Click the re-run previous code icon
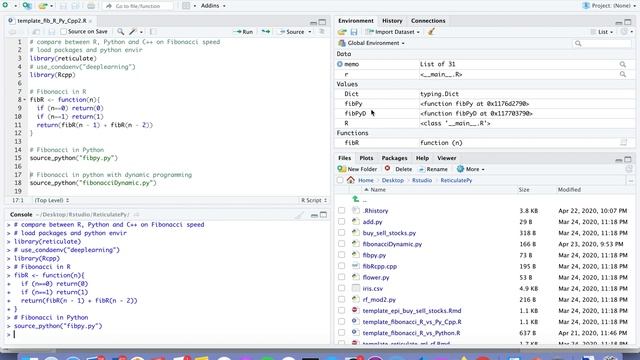The width and height of the screenshot is (640, 360). click(x=266, y=31)
